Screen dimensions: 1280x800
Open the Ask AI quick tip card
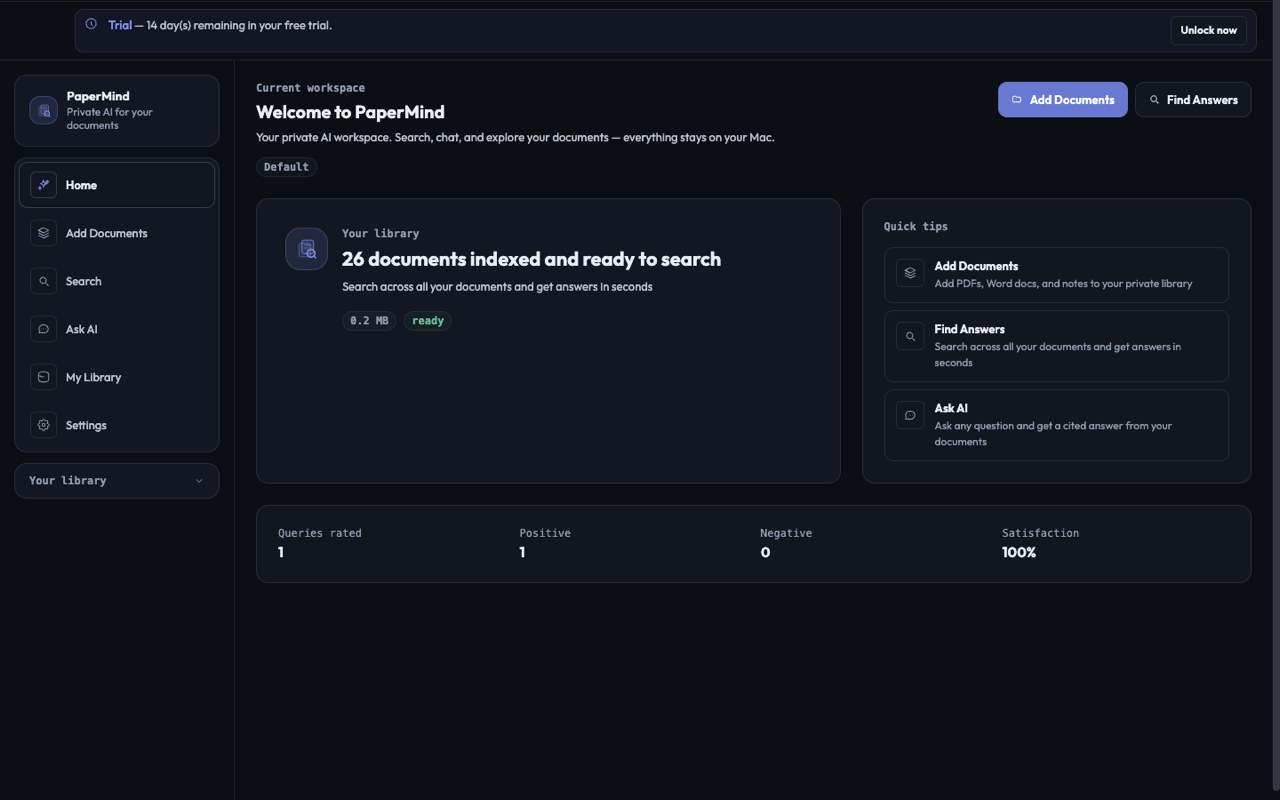tap(1056, 425)
